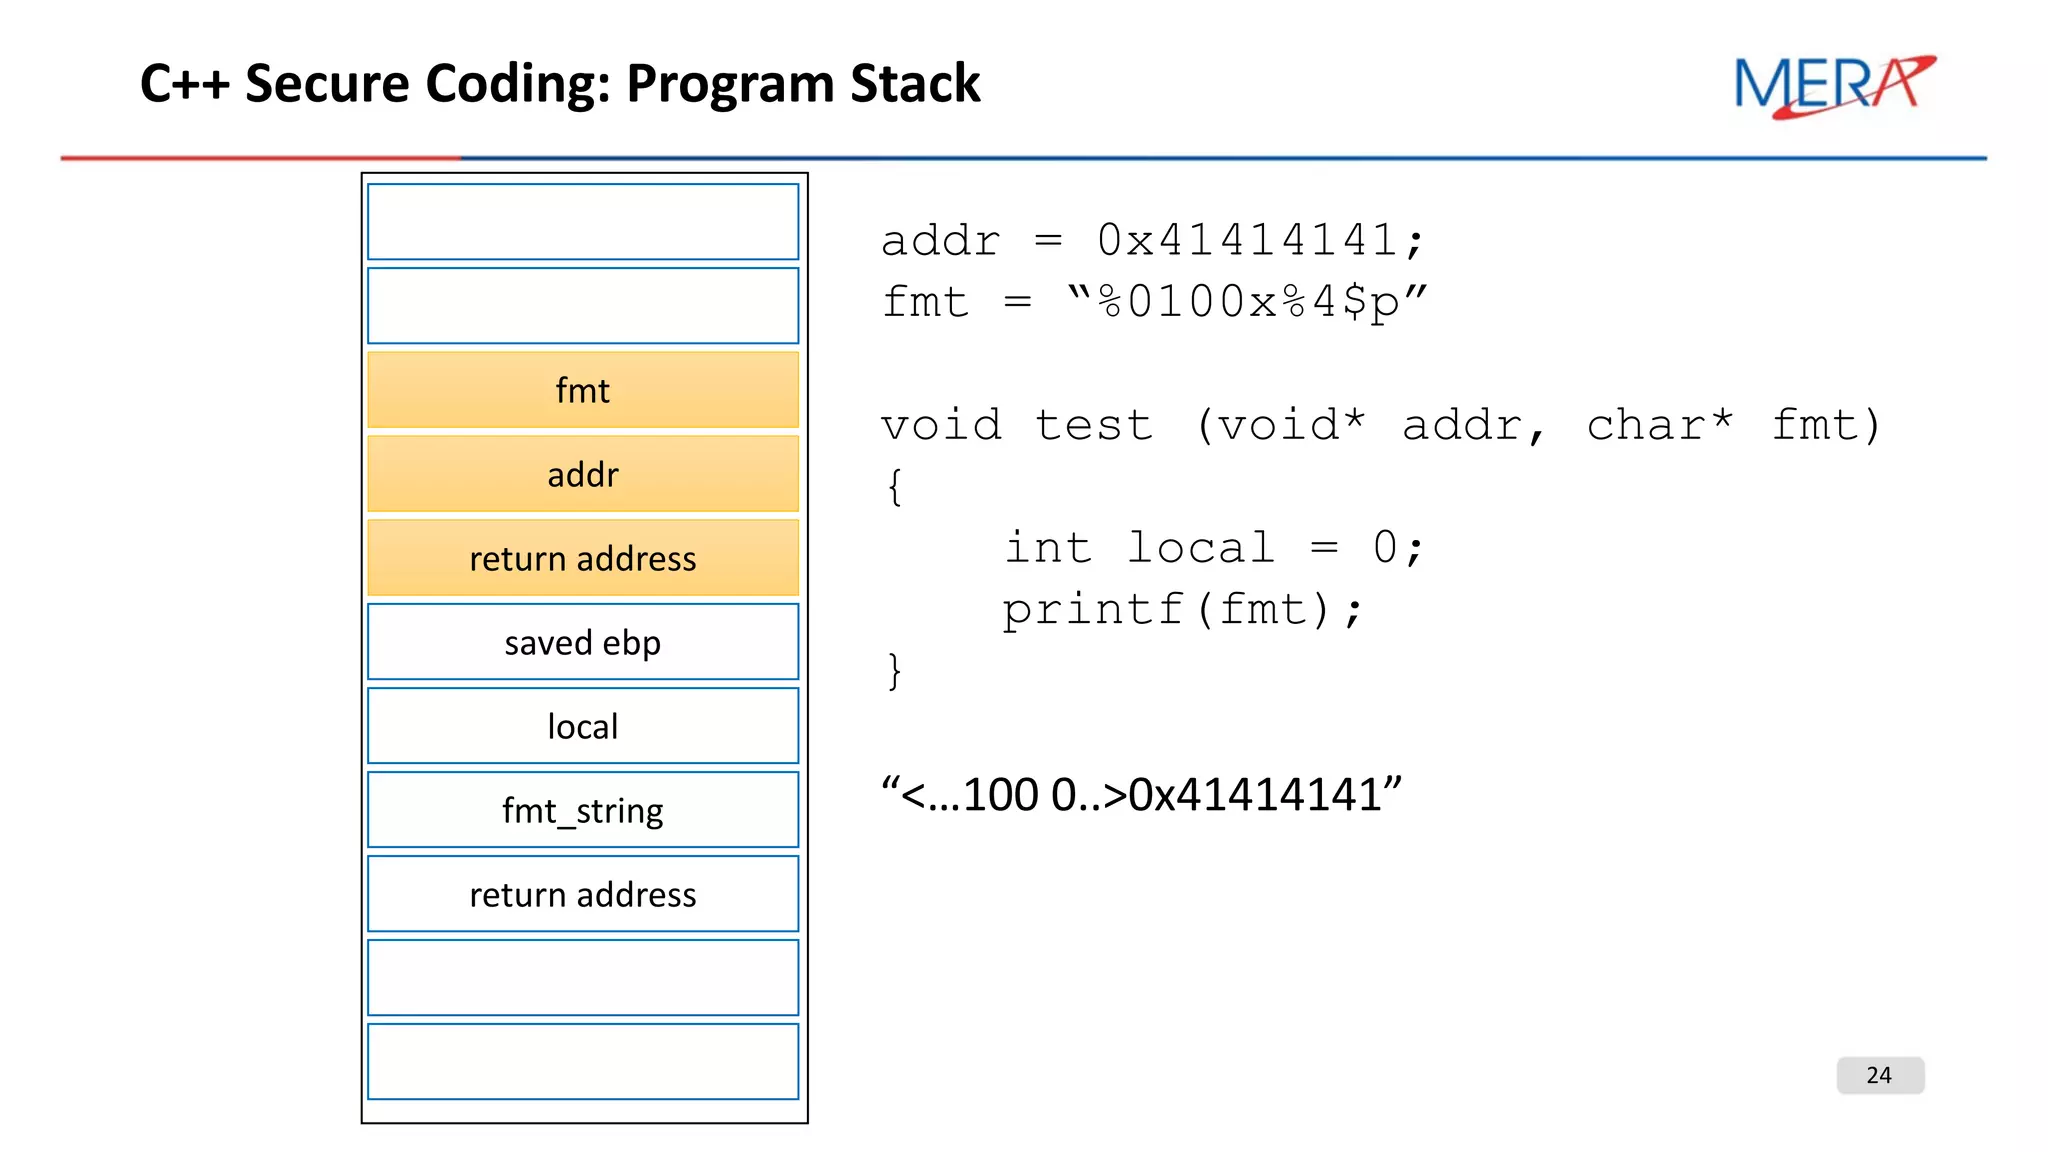
Task: Click the white return address cell
Action: tap(582, 894)
